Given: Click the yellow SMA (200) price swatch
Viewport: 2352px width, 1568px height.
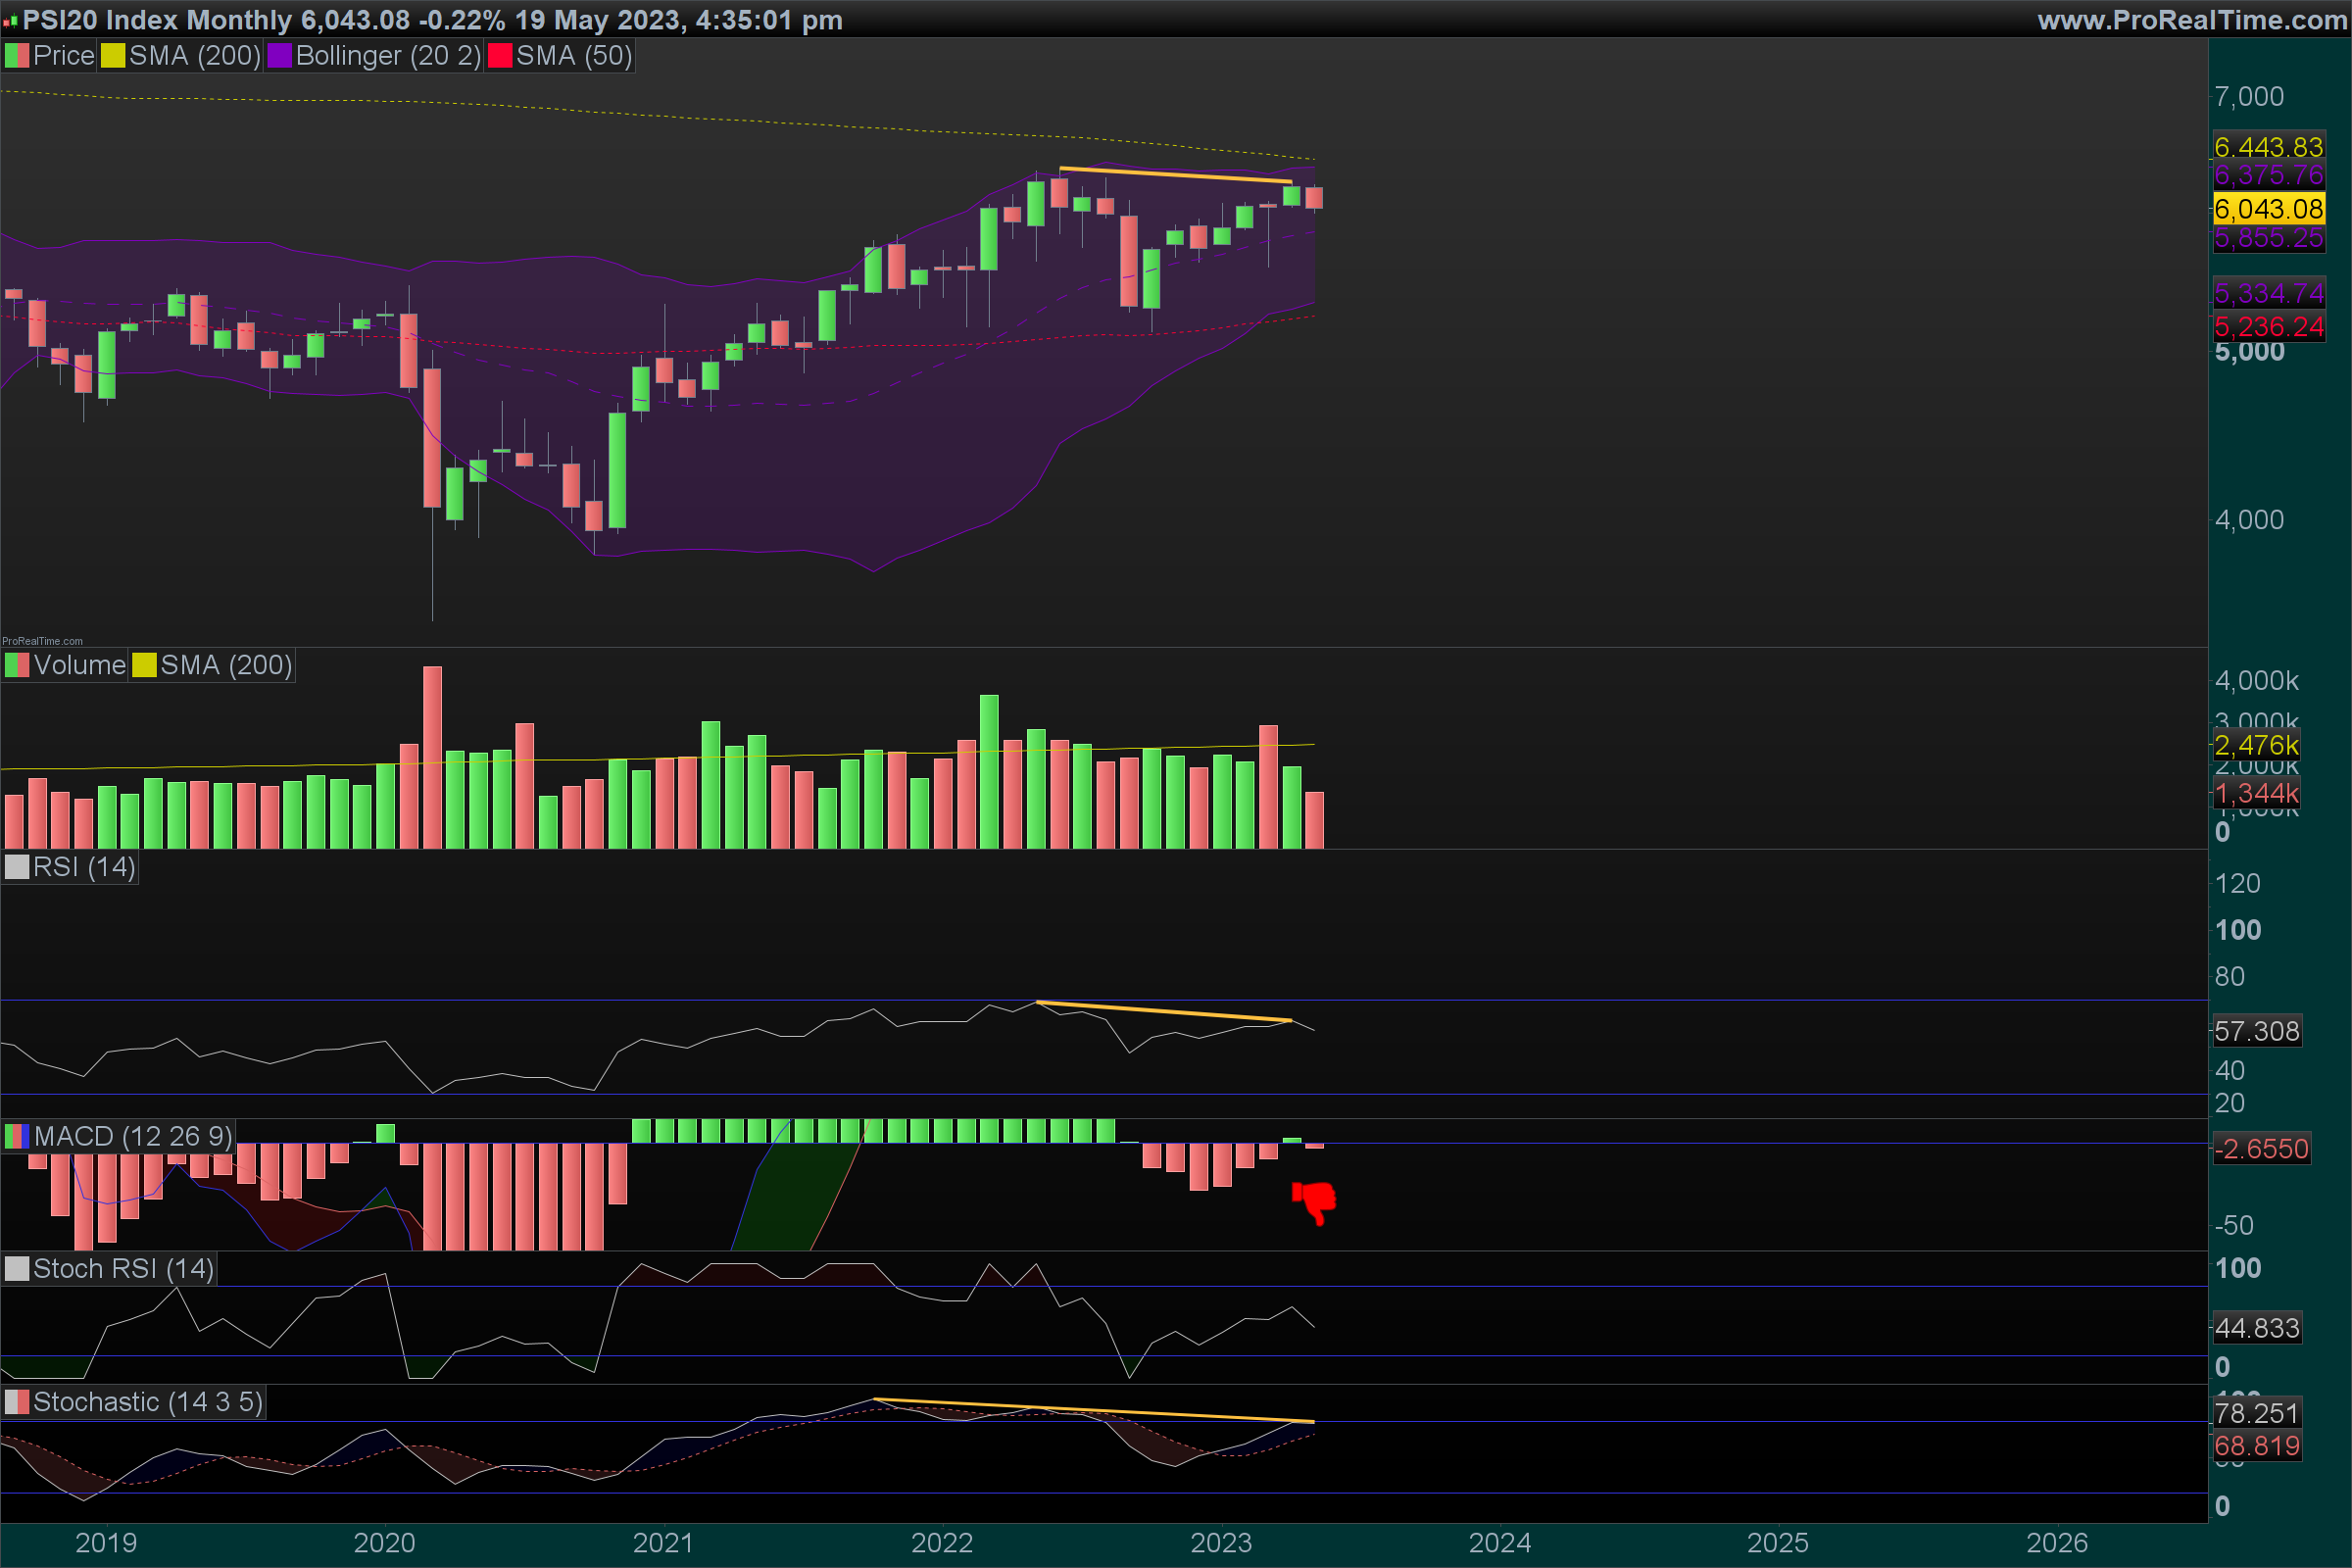Looking at the screenshot, I should [x=113, y=56].
